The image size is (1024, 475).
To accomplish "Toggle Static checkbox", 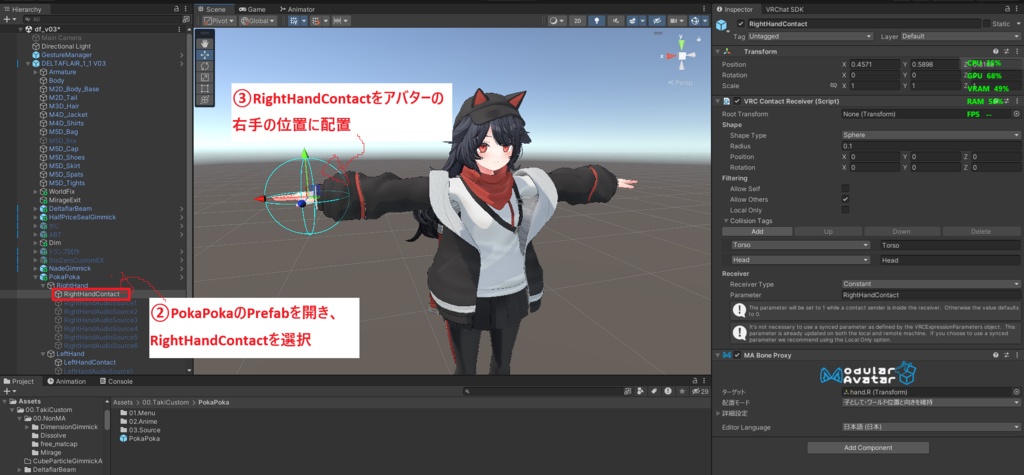I will 986,24.
